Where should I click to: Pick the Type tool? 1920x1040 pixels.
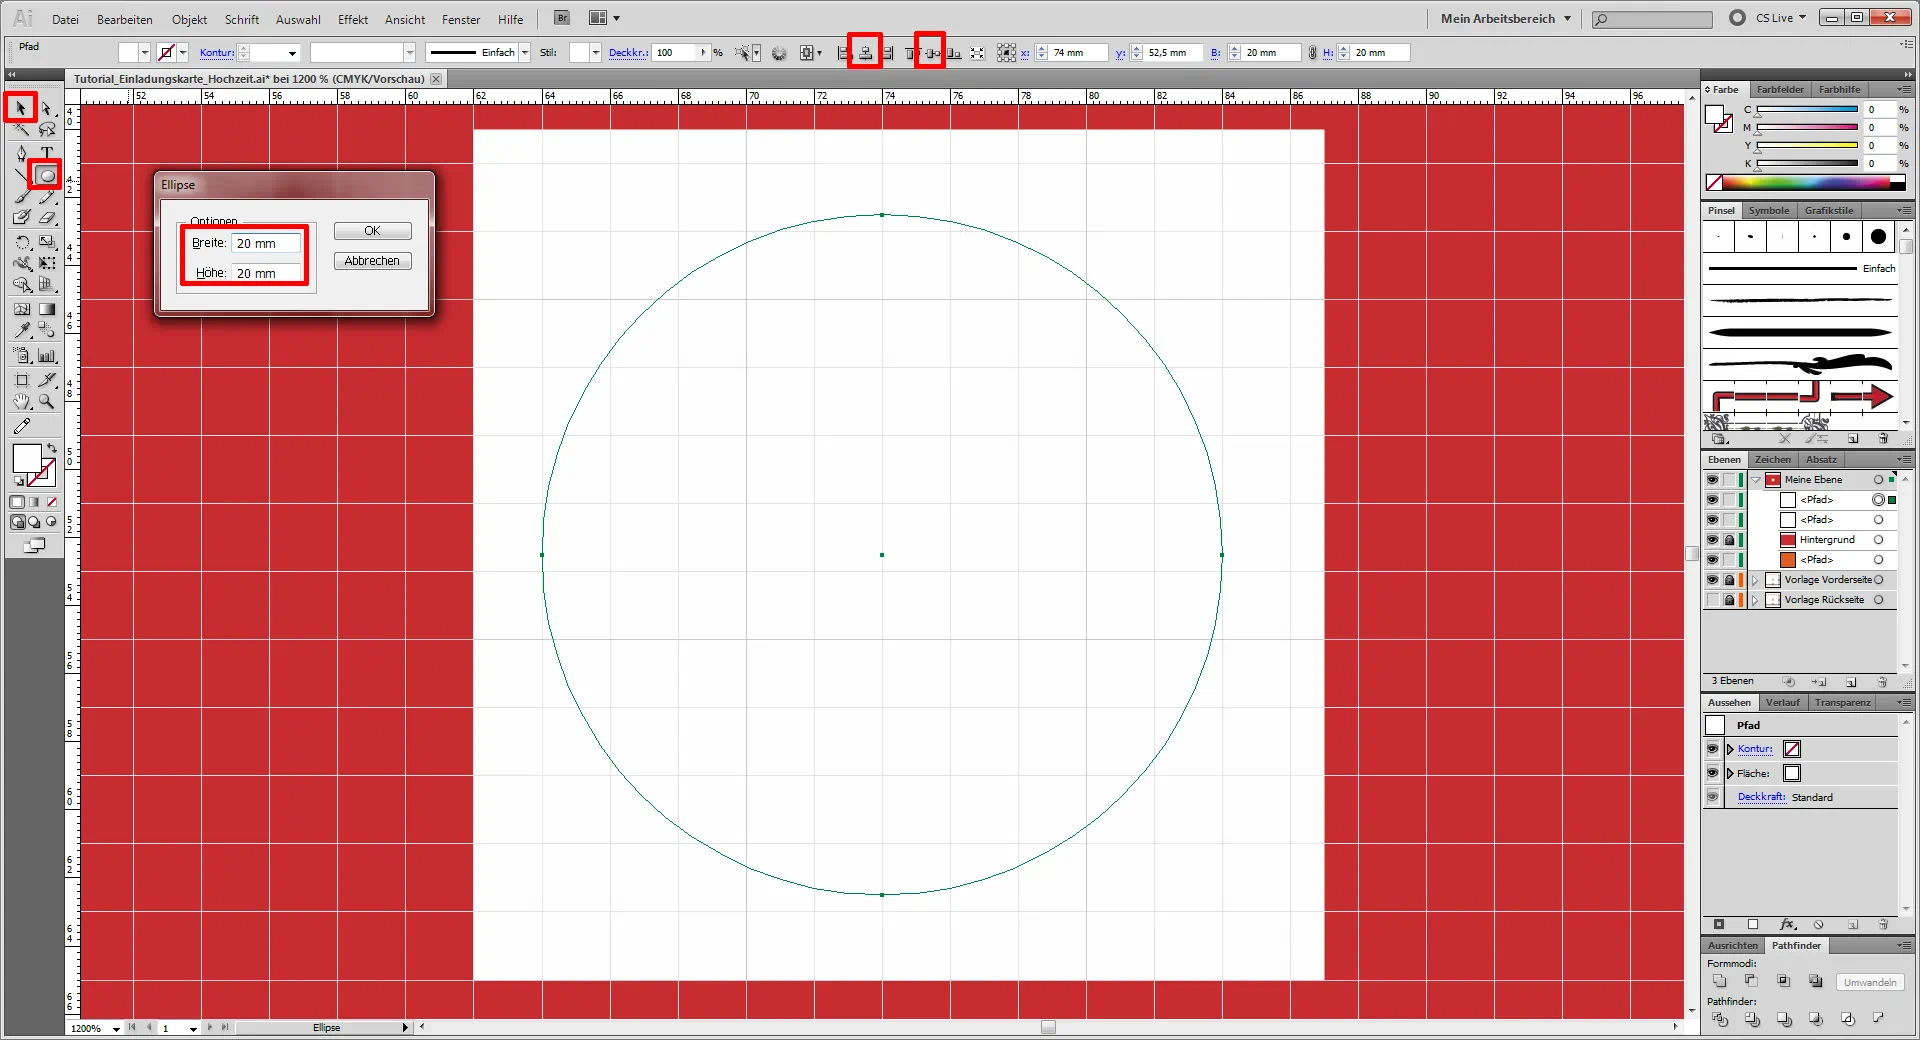coord(46,153)
